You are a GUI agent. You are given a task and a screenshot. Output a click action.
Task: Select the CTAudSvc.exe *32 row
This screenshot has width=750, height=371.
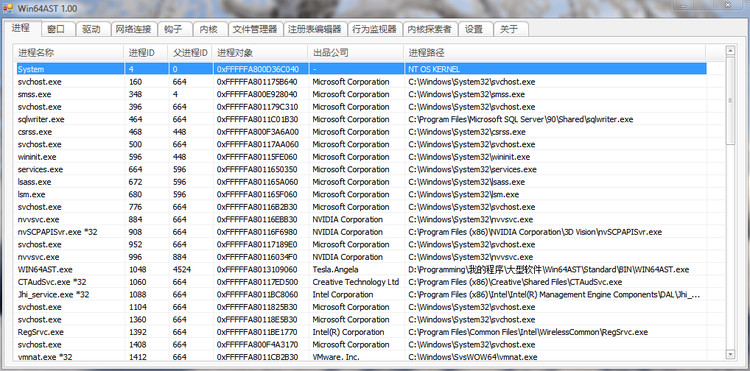pyautogui.click(x=361, y=282)
